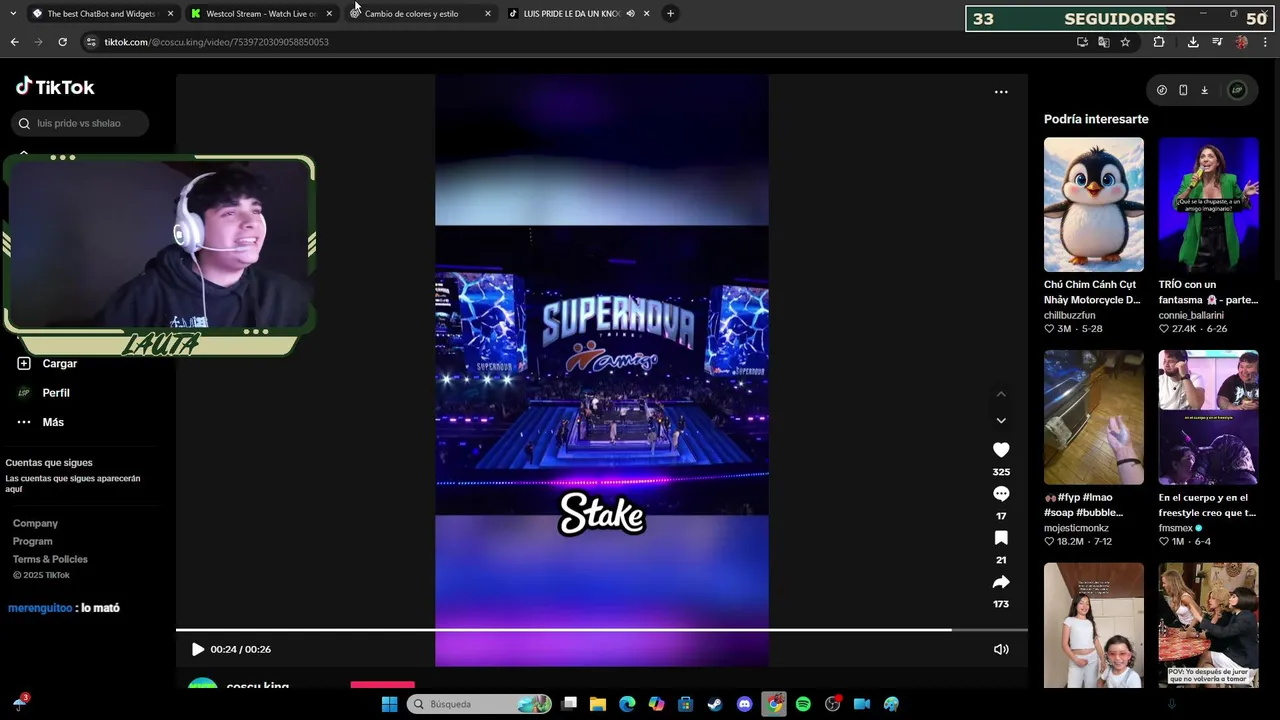Screen dimensions: 1280x720
Task: Go to Perfil in the sidebar
Action: tap(44, 393)
